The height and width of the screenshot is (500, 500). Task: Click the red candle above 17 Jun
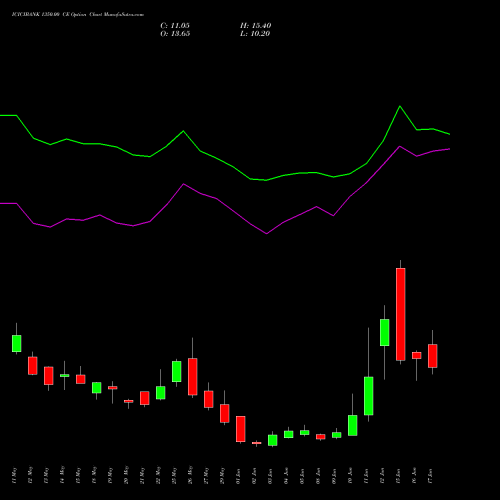[x=433, y=356]
